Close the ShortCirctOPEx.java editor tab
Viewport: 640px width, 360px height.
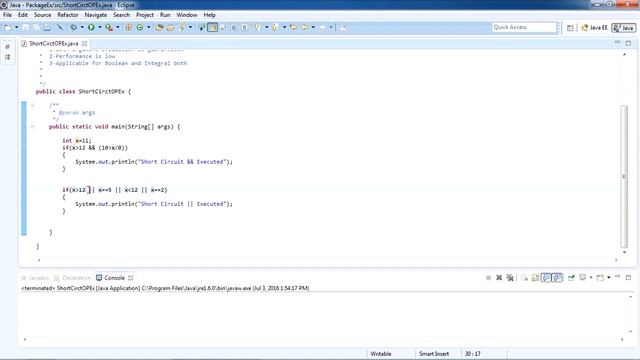pyautogui.click(x=84, y=43)
